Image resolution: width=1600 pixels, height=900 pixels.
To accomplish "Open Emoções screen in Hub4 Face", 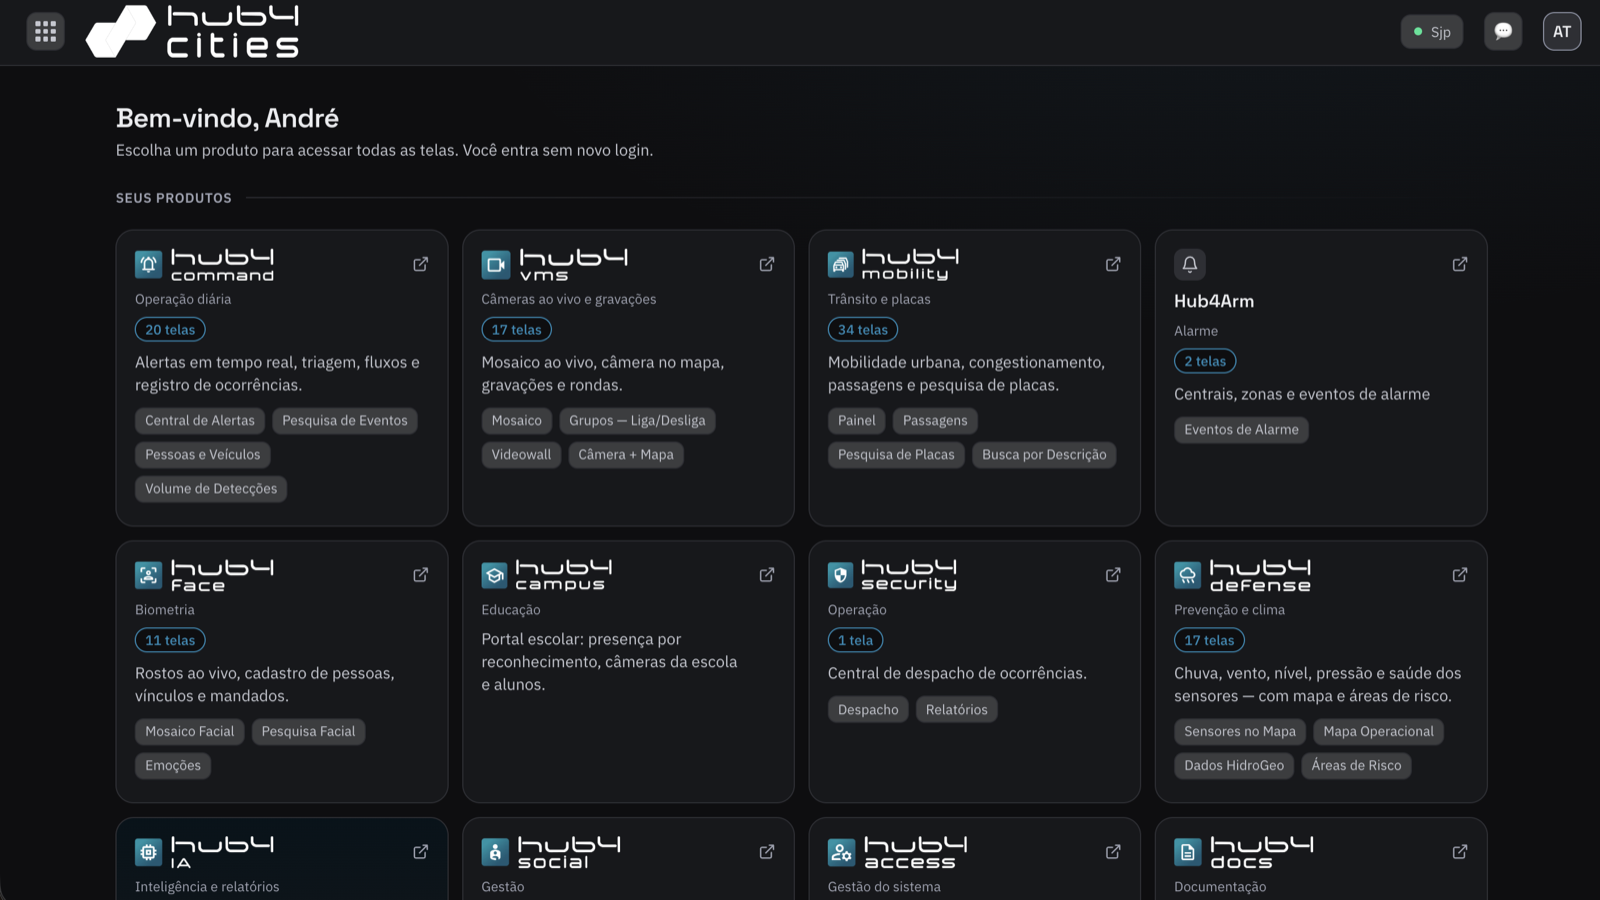I will pos(173,766).
